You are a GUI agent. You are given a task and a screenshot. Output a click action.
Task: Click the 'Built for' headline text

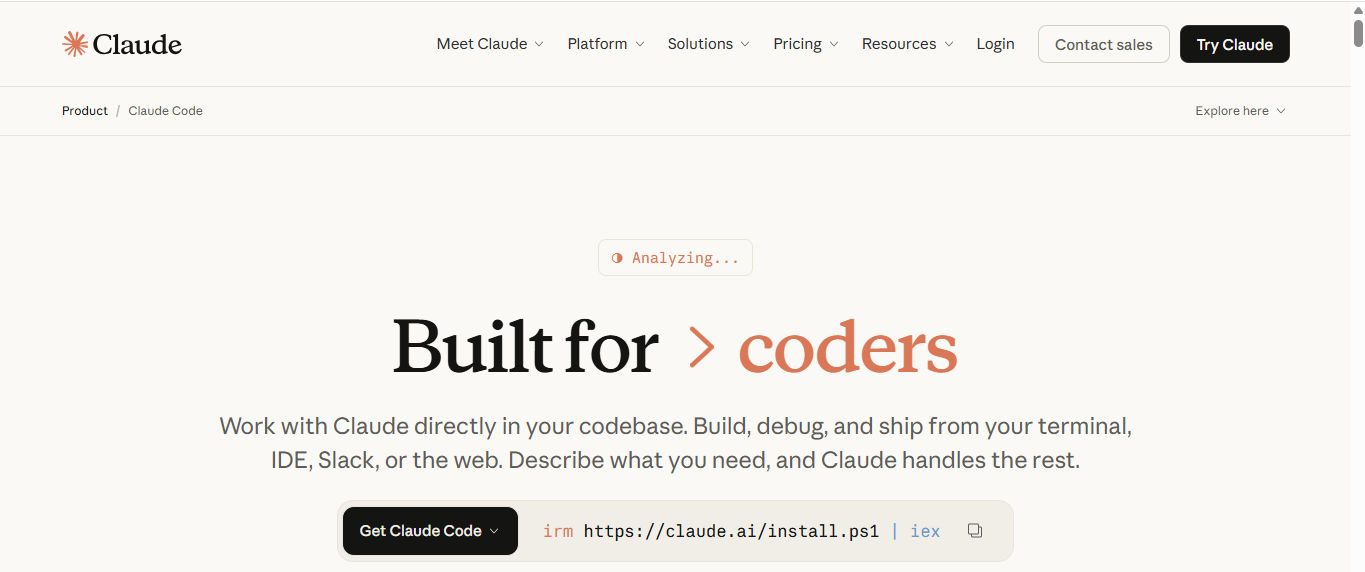(525, 346)
